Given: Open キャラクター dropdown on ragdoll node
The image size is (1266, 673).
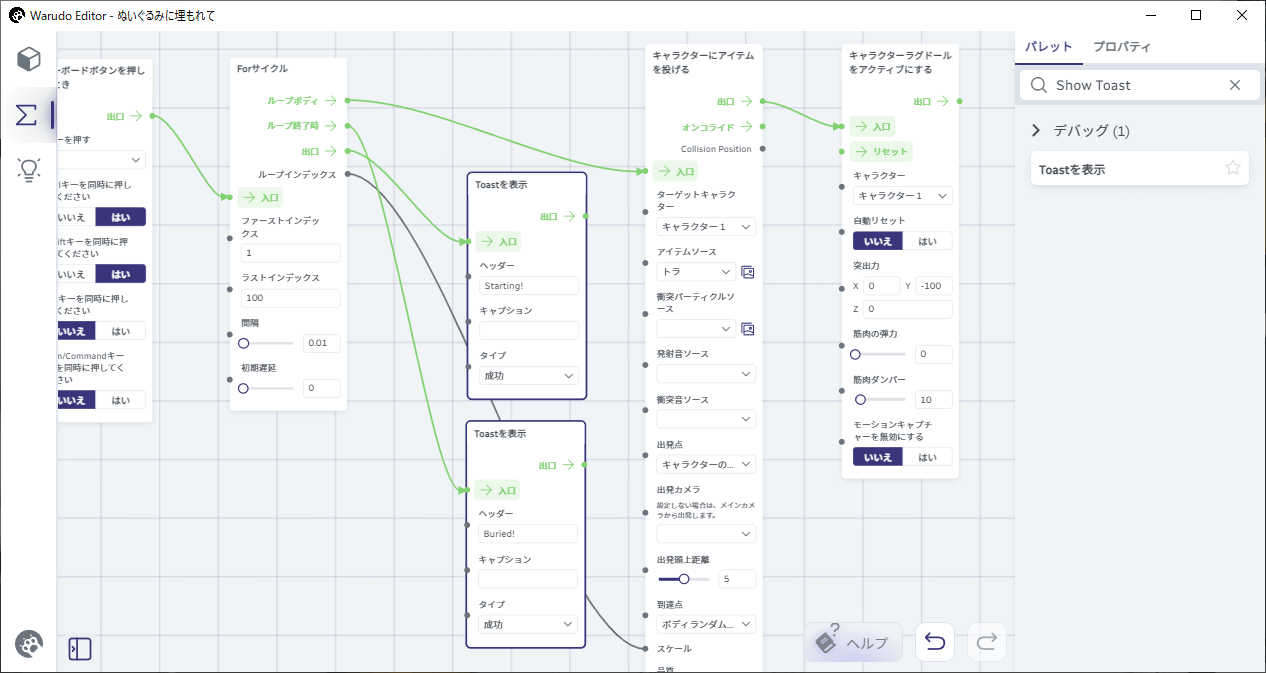Looking at the screenshot, I should click(903, 196).
